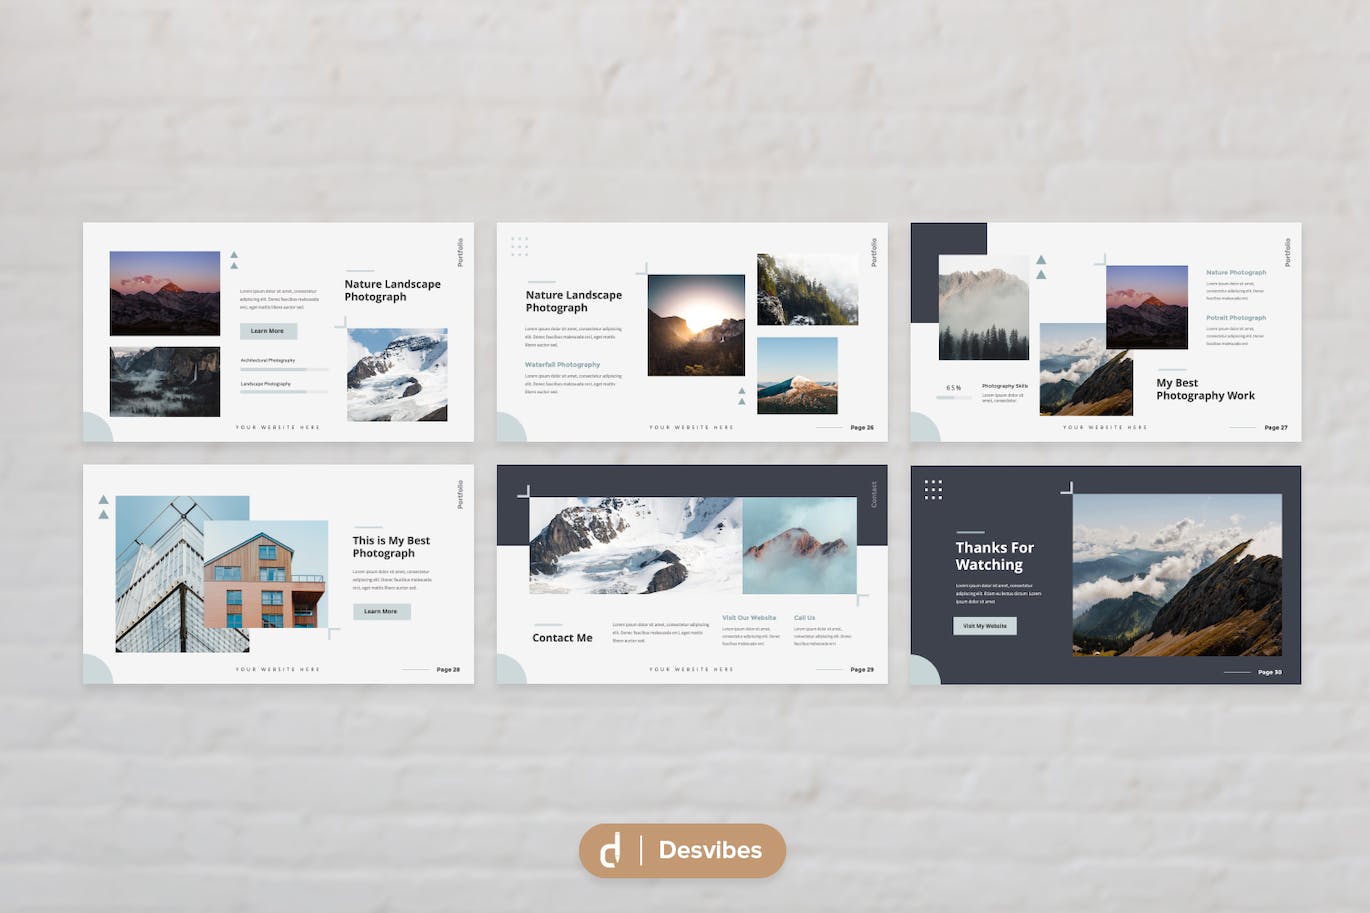
Task: Click the "Page 29" number
Action: click(862, 670)
